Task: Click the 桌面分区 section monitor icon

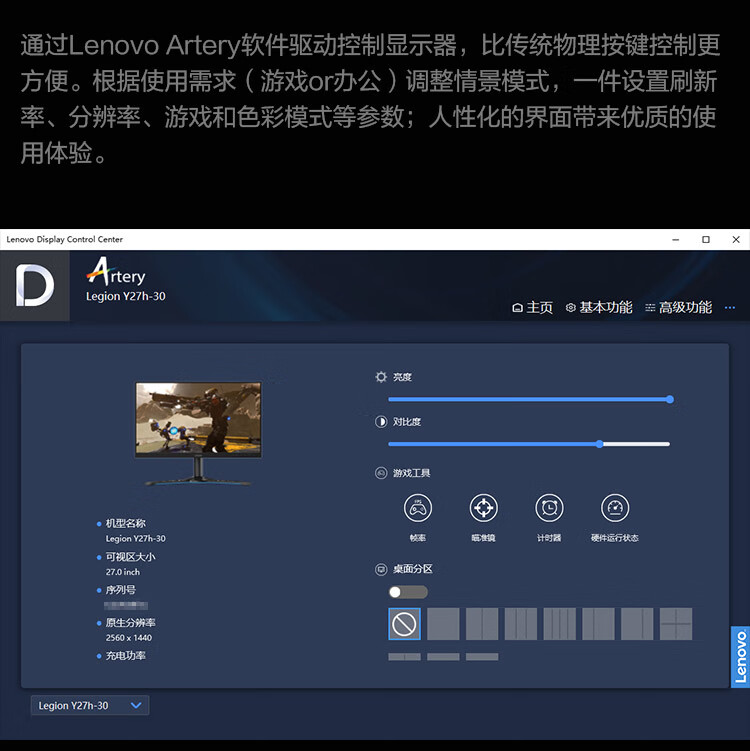Action: (381, 569)
